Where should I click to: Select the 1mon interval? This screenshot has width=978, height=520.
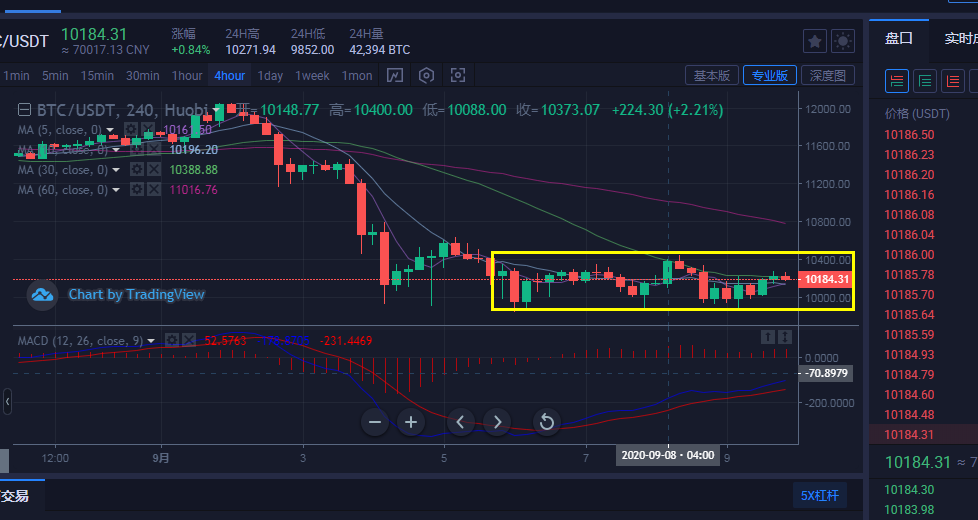(357, 75)
